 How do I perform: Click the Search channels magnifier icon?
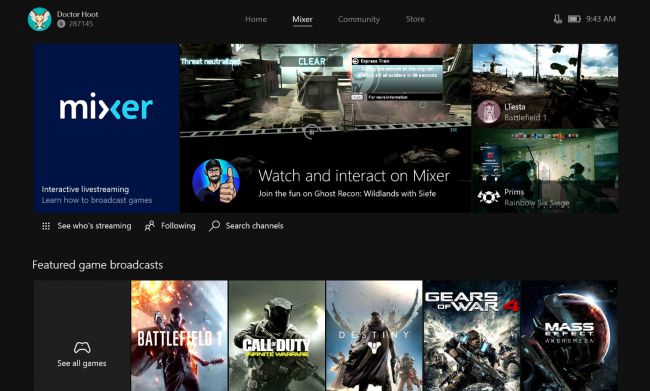[x=214, y=226]
